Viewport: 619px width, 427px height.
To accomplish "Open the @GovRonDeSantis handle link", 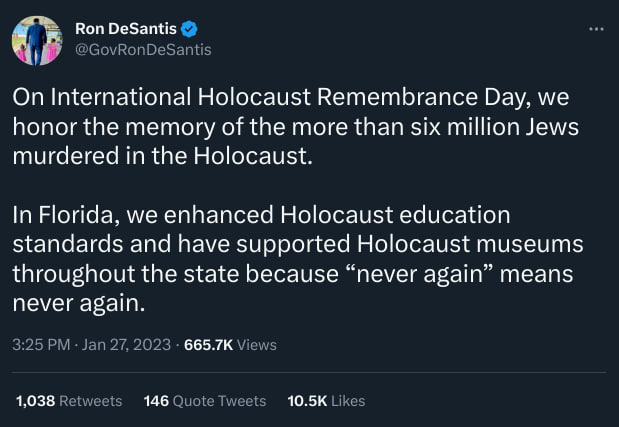I will (143, 48).
